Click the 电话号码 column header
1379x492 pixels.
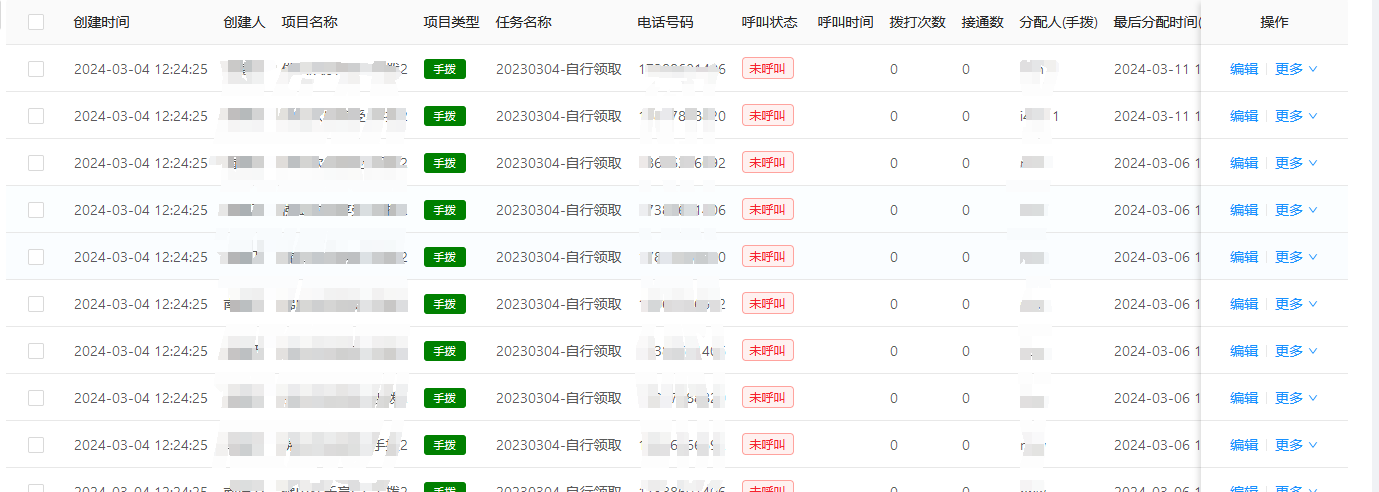click(x=665, y=22)
